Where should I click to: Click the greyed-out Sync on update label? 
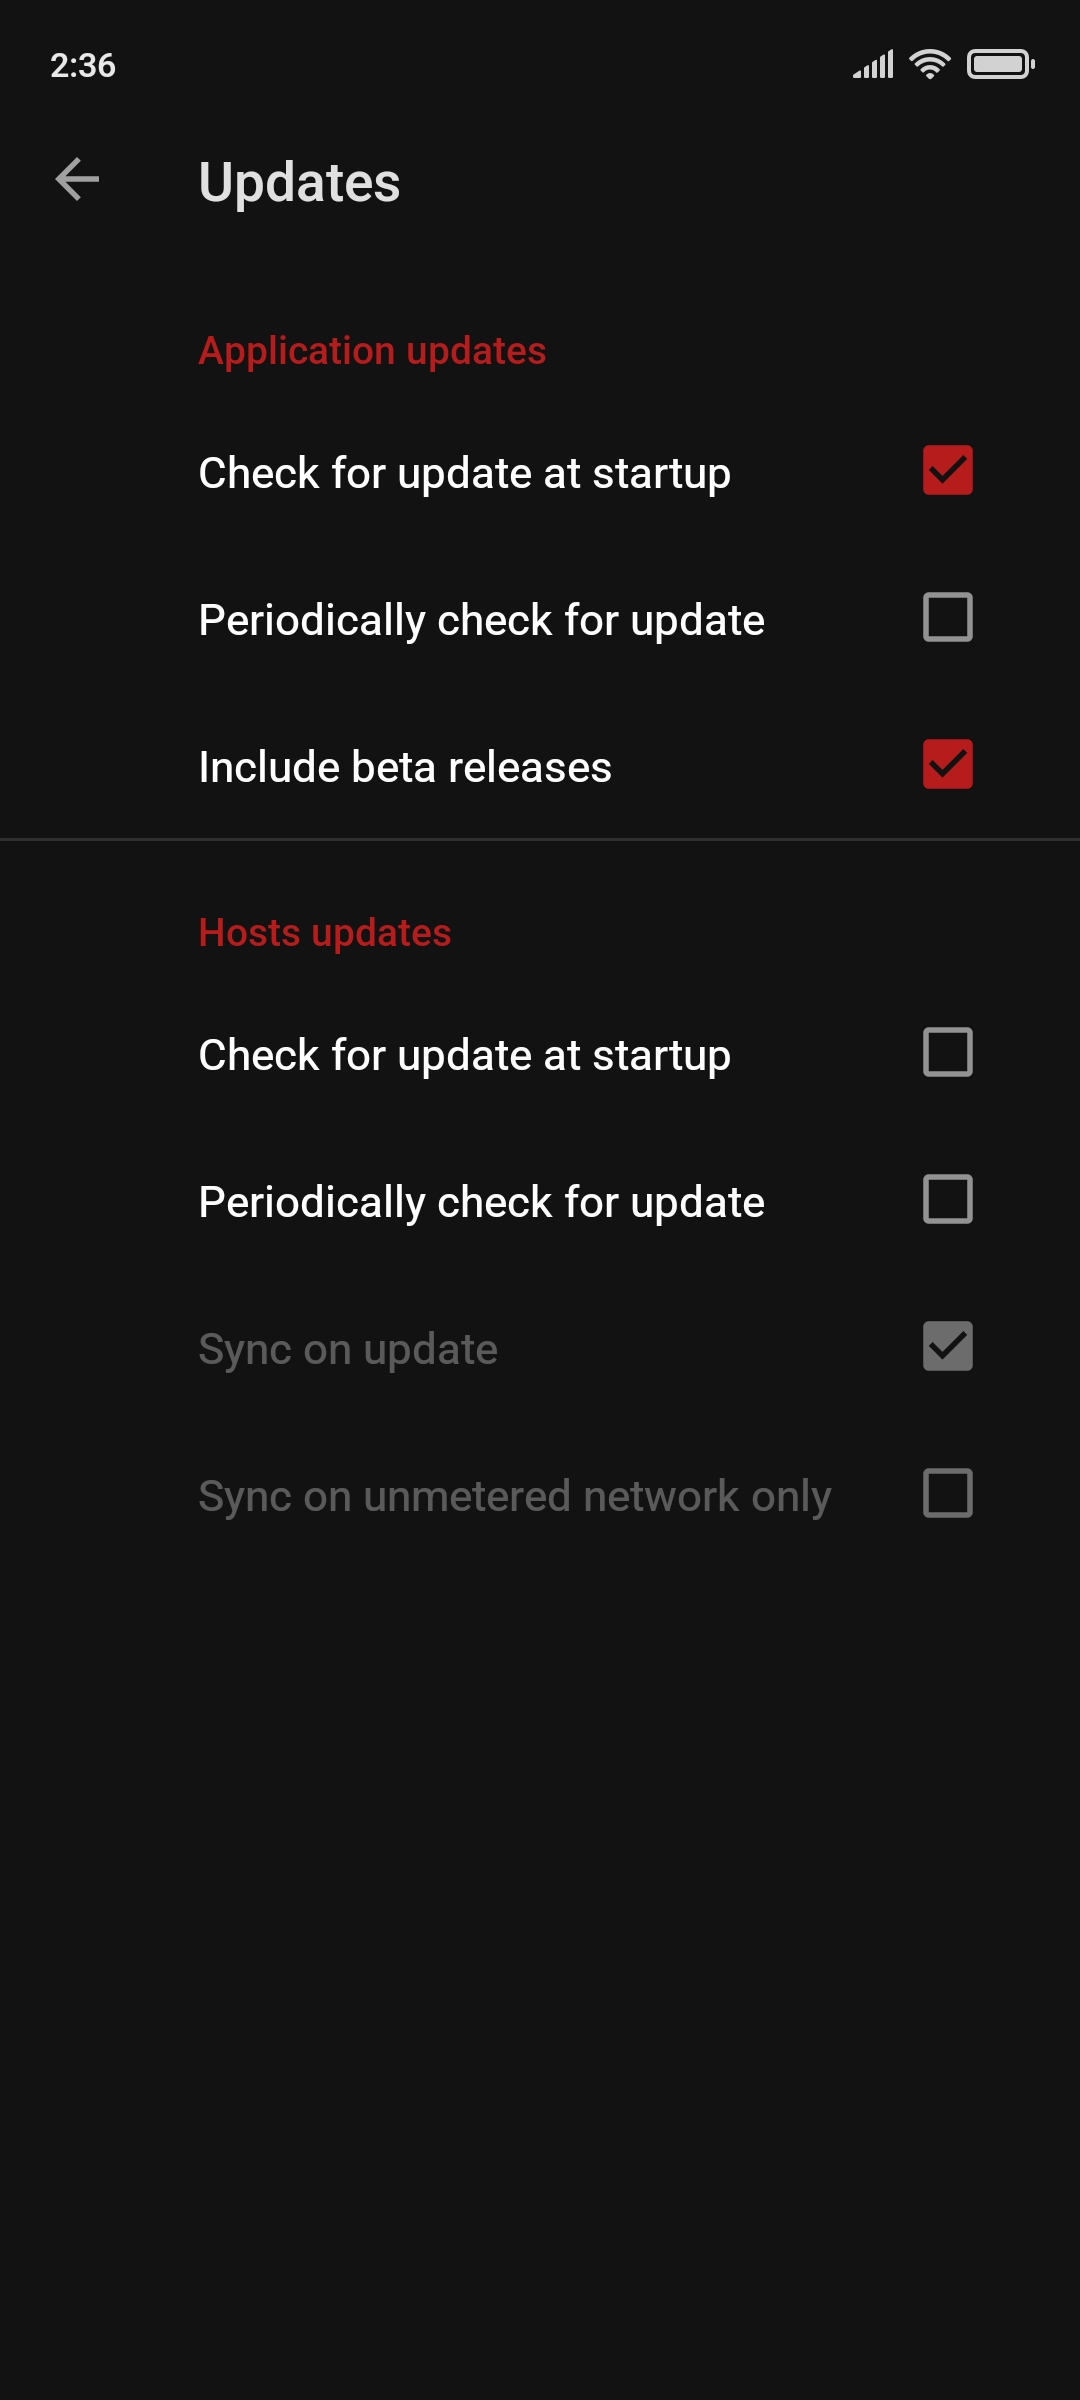click(x=347, y=1348)
